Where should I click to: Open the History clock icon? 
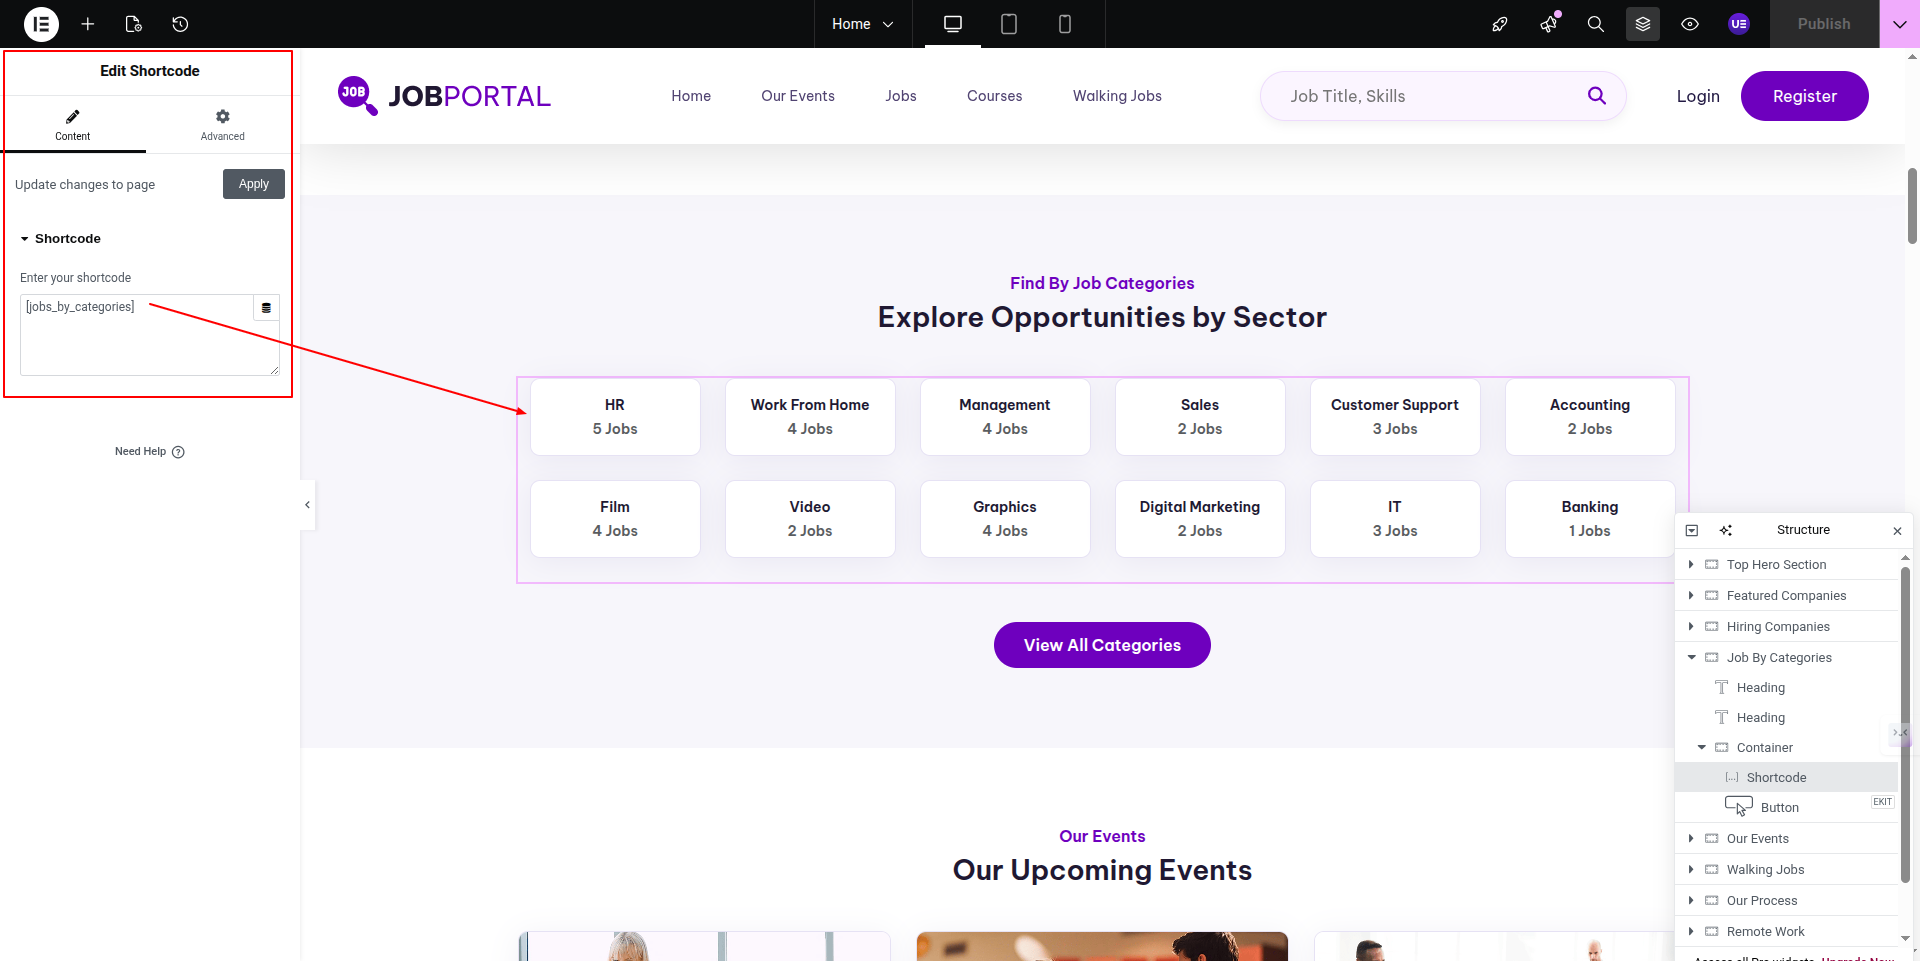[x=180, y=24]
